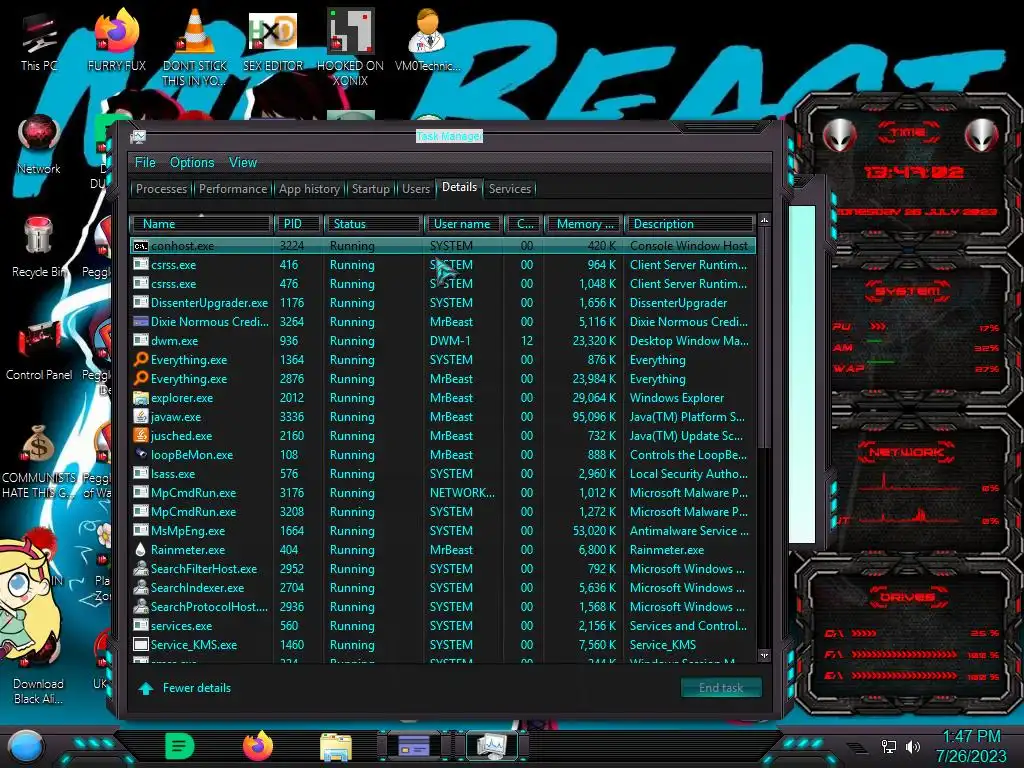Select Task Manager taskbar icon
The width and height of the screenshot is (1024, 768).
(x=492, y=746)
